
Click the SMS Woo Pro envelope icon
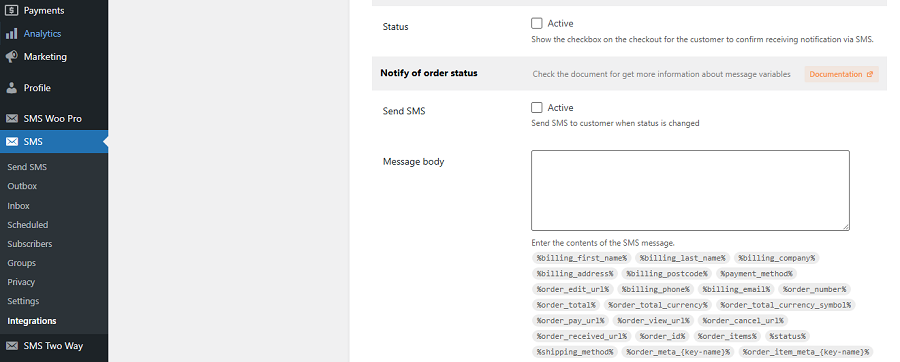click(11, 119)
